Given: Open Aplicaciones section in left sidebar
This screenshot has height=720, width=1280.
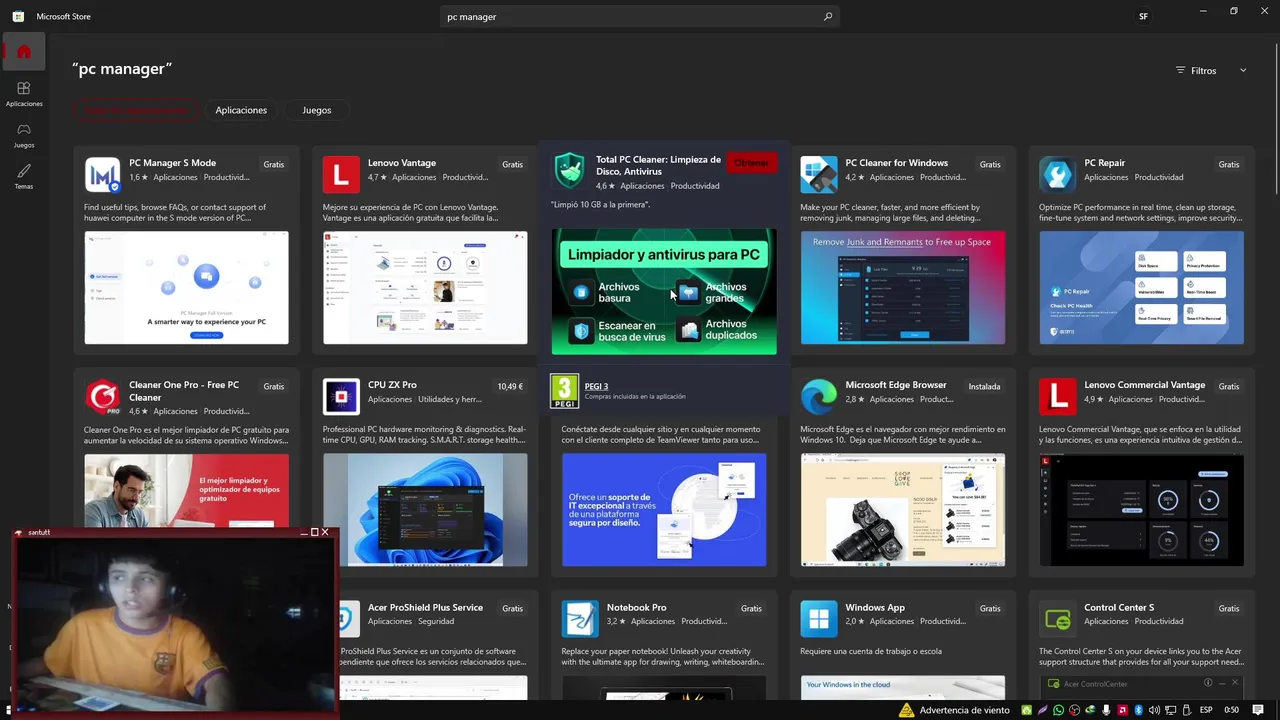Looking at the screenshot, I should pos(24,94).
